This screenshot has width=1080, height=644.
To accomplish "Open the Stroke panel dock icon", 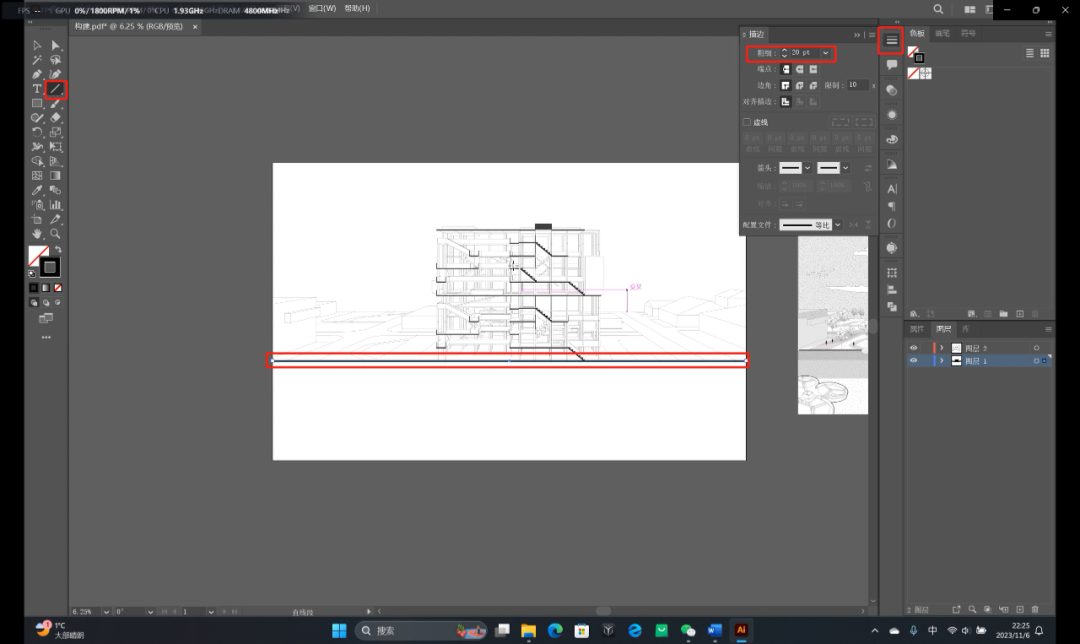I will (x=891, y=40).
